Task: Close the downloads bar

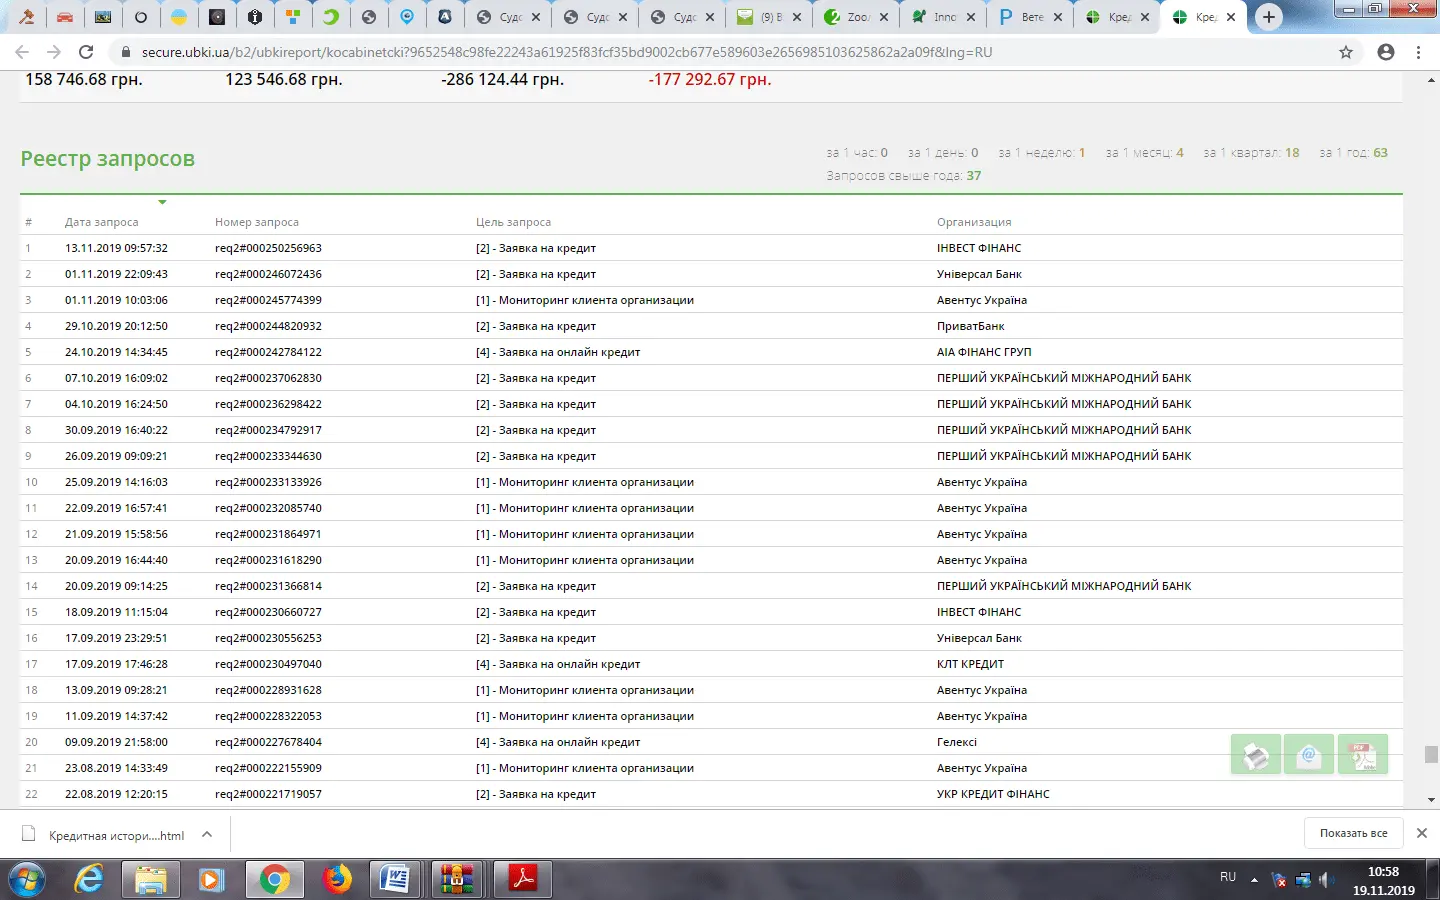Action: click(x=1421, y=833)
